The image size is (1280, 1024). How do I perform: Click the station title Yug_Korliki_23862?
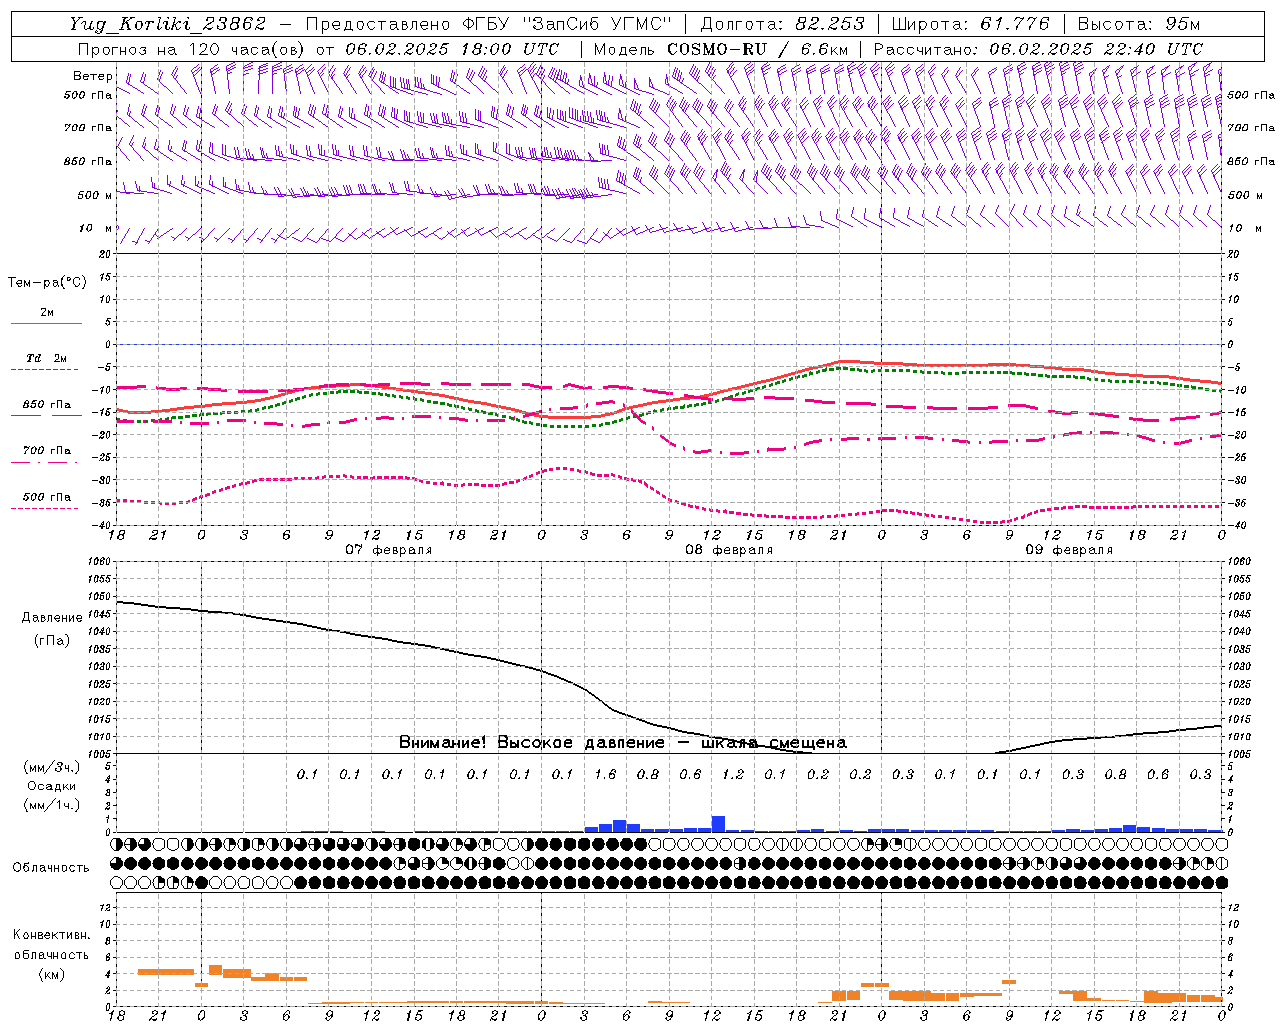pyautogui.click(x=168, y=24)
